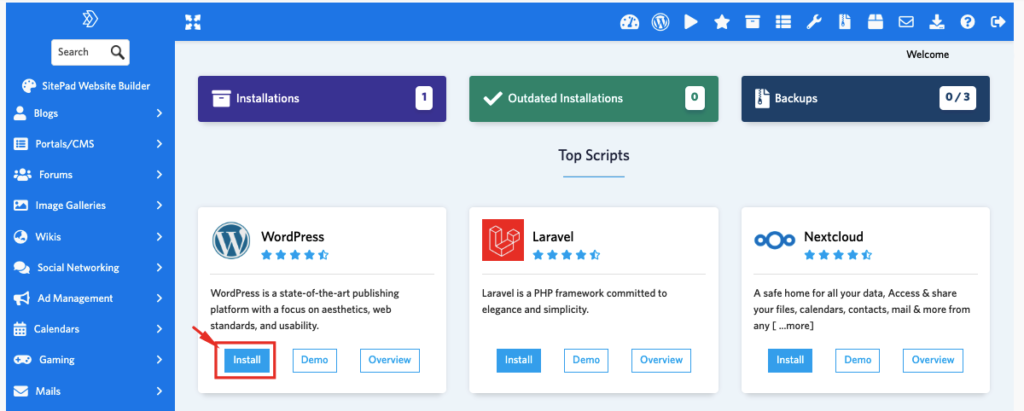Click the Nextcloud star rating
1024x411 pixels.
[838, 255]
